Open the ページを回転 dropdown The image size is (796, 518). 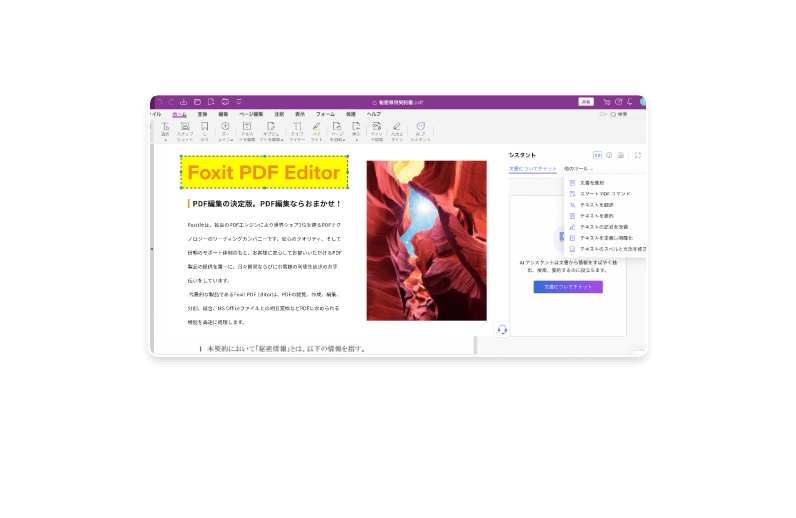(x=337, y=132)
